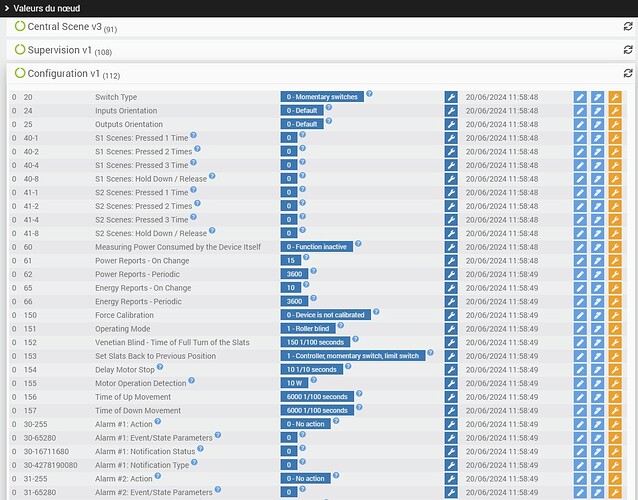Image resolution: width=638 pixels, height=500 pixels.
Task: Open help icon beside S1 Scenes: Pressed 1 Time label
Action: point(193,135)
